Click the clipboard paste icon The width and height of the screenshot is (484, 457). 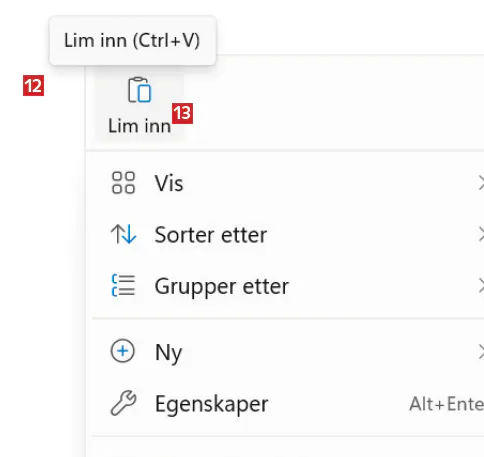point(139,90)
